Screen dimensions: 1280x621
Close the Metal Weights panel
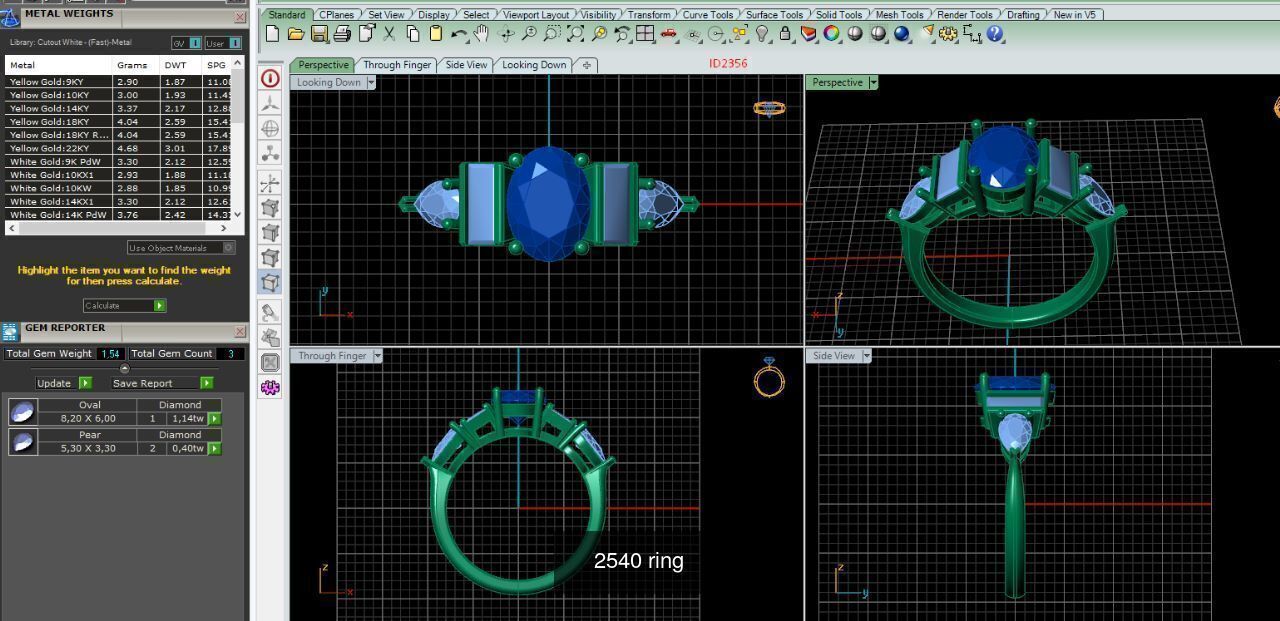[240, 17]
